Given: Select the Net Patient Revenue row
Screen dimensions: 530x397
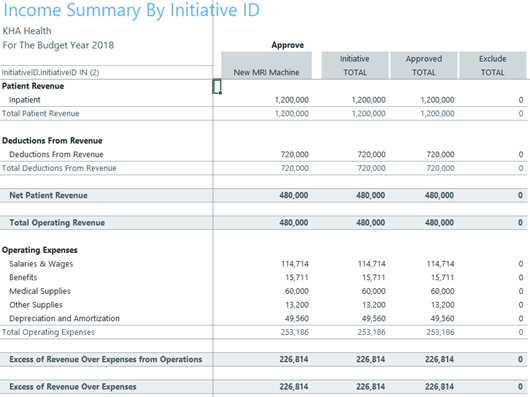Looking at the screenshot, I should [x=264, y=195].
